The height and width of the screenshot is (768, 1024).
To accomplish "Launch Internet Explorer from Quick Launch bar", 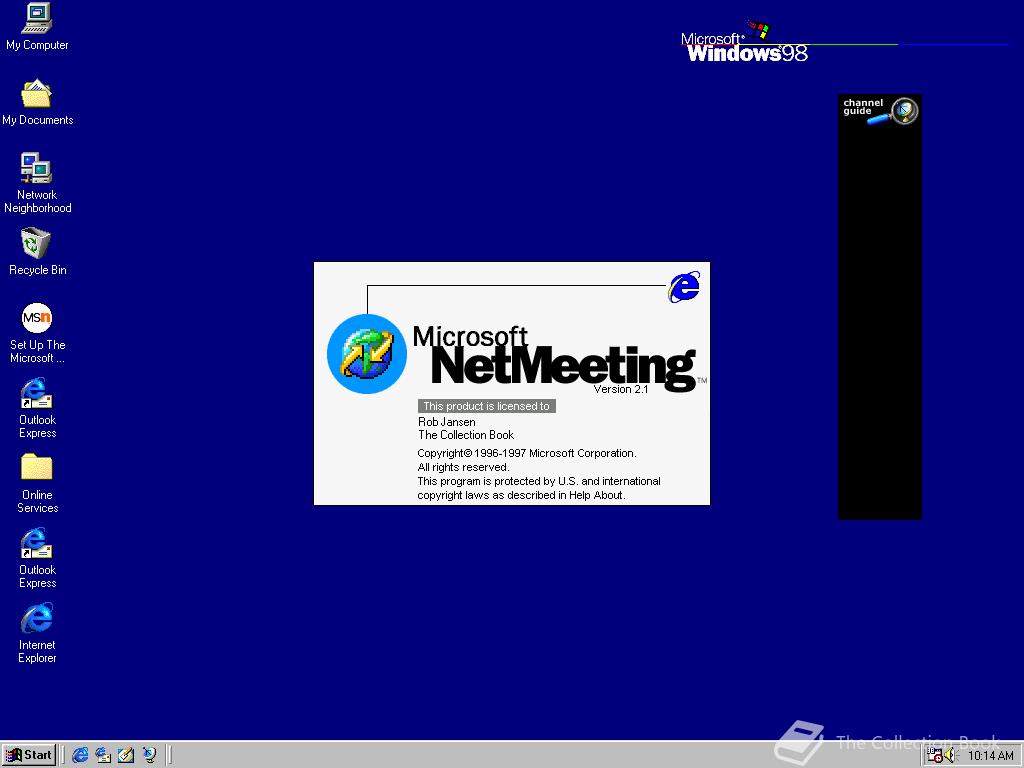I will [80, 755].
